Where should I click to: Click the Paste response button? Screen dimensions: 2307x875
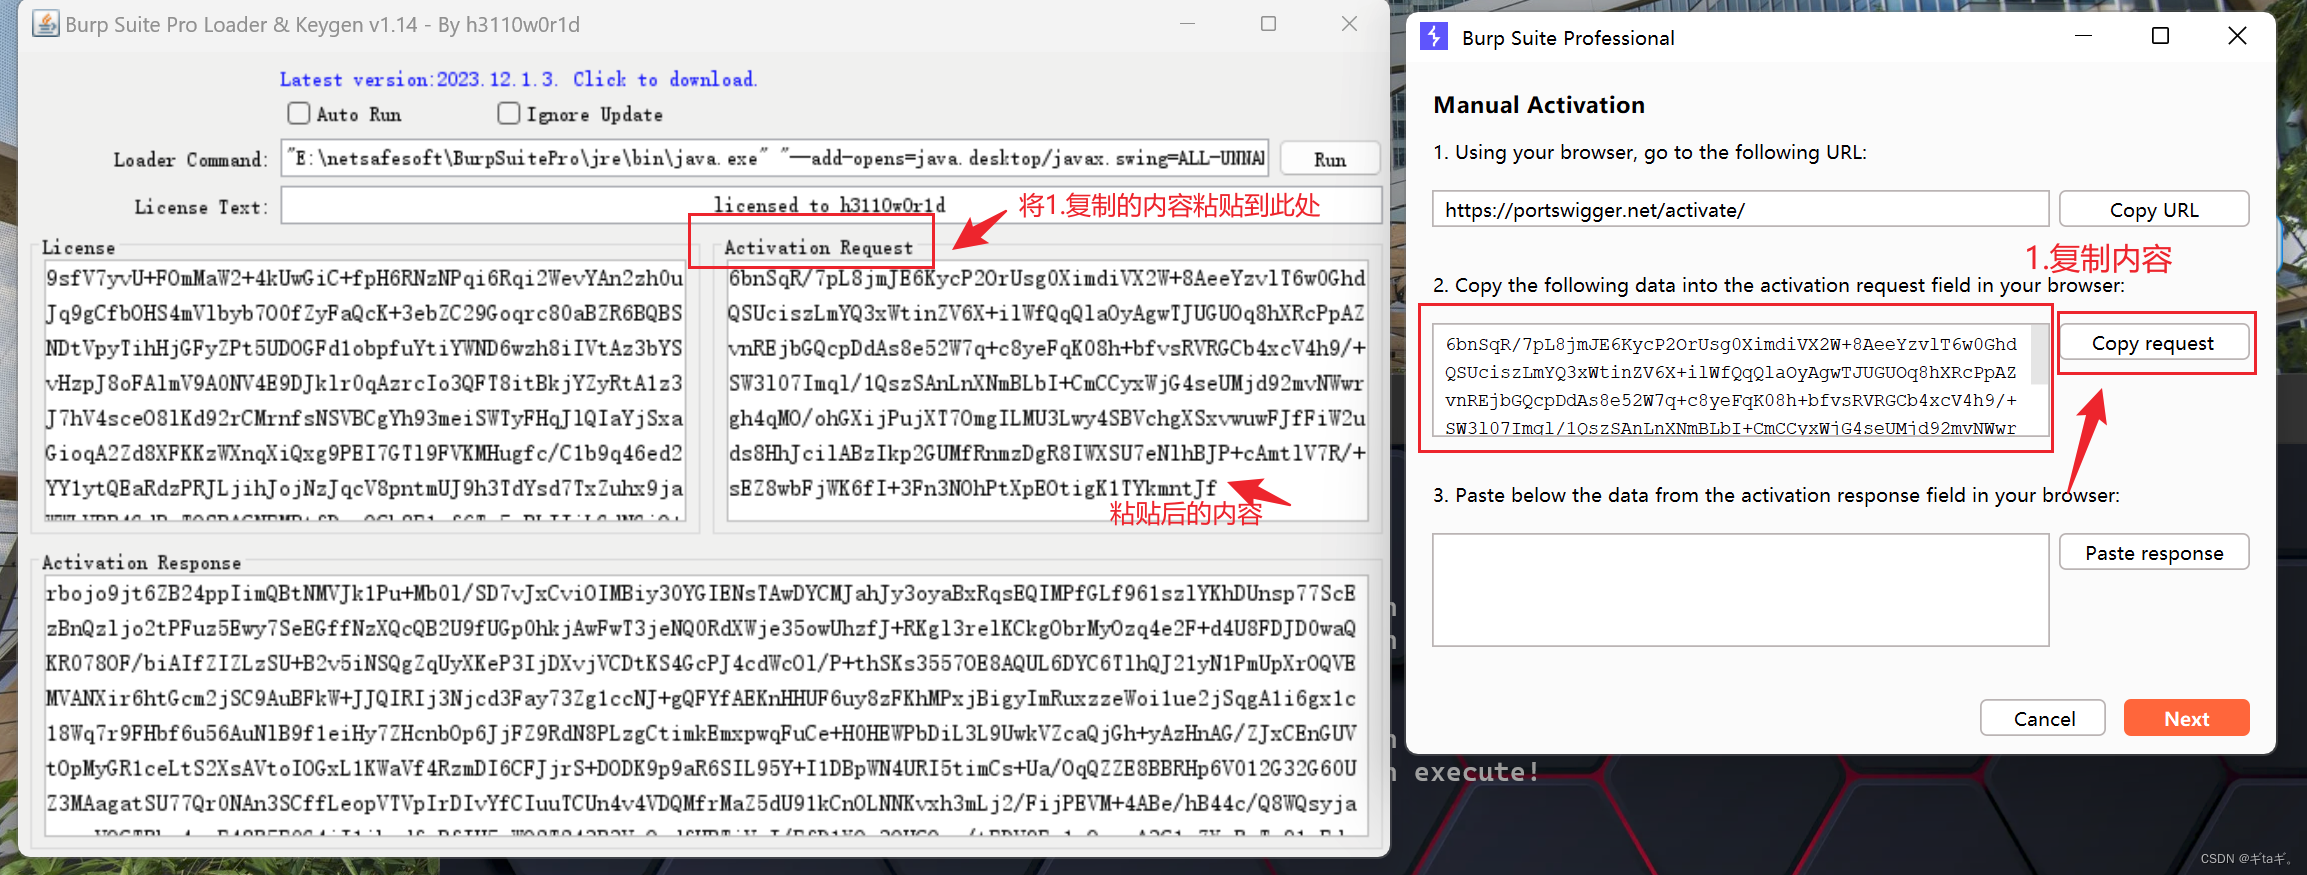2154,553
